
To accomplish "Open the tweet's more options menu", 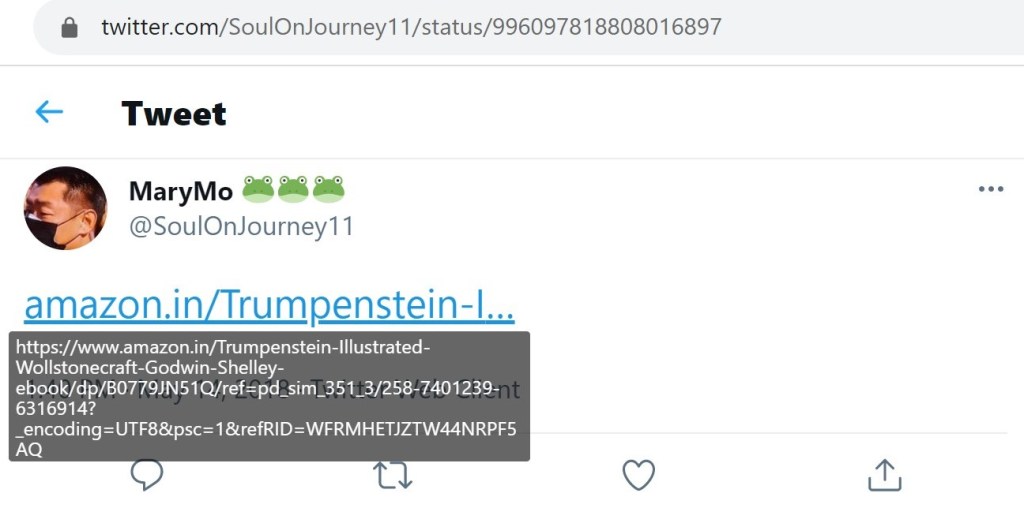I will tap(990, 189).
